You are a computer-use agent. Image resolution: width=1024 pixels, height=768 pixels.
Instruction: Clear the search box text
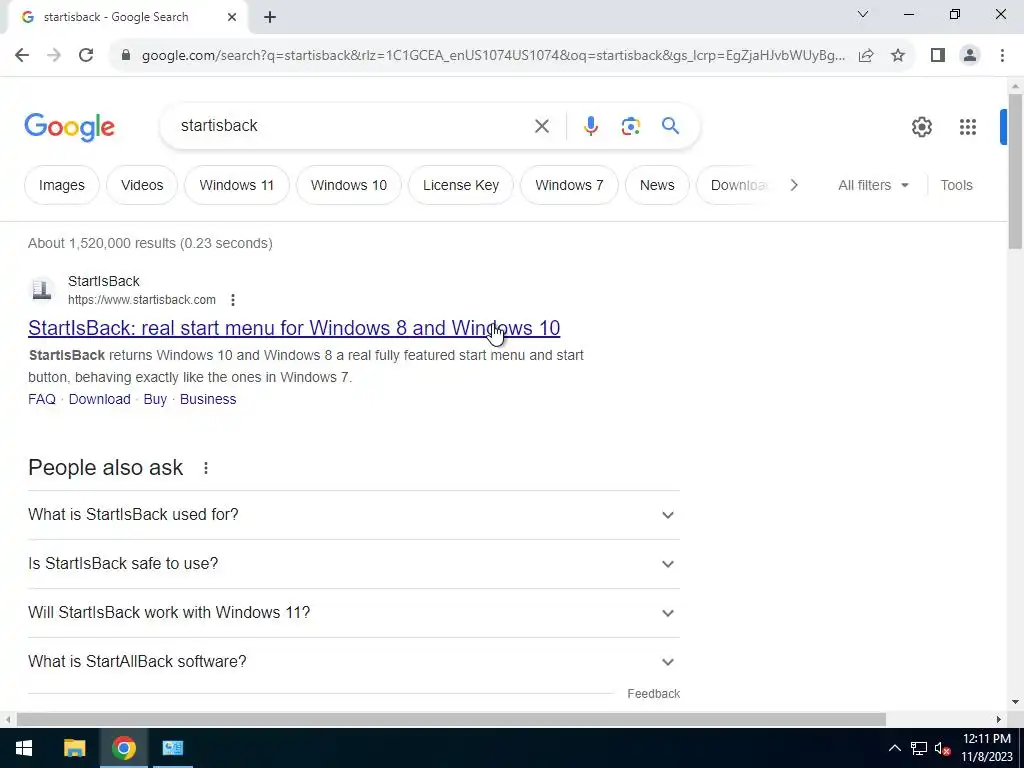(x=541, y=126)
